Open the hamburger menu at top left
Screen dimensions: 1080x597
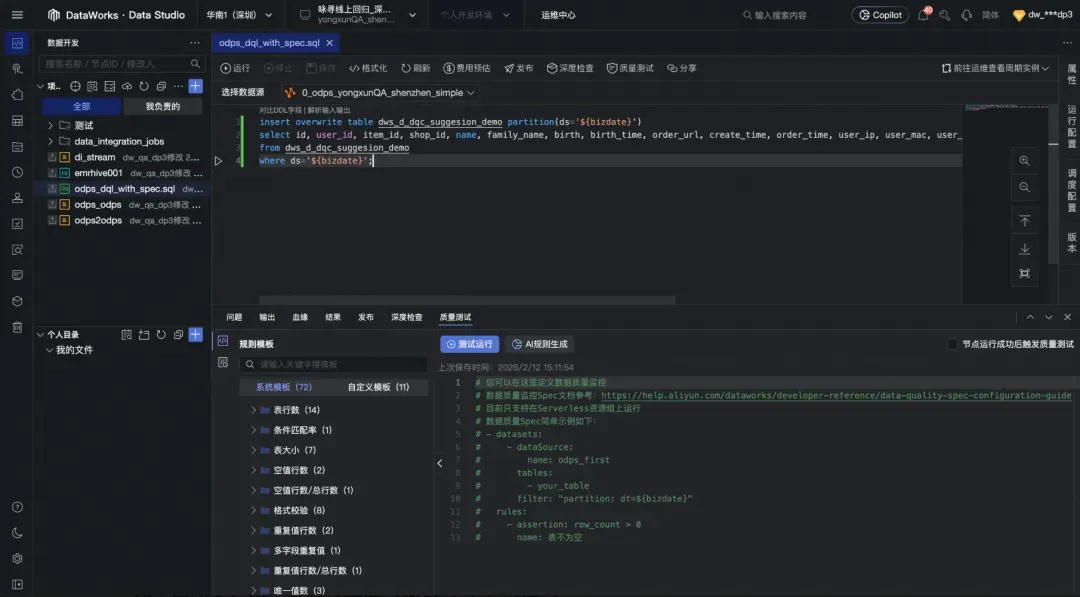[17, 14]
